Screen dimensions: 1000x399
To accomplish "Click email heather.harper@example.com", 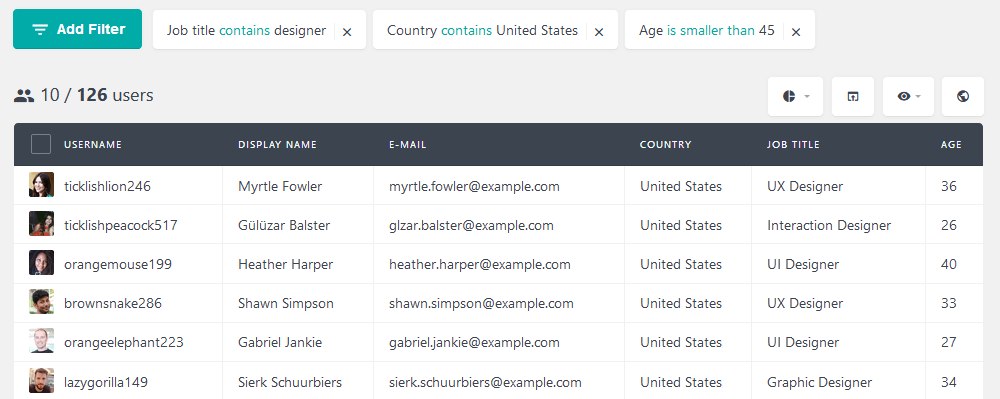I will [480, 264].
